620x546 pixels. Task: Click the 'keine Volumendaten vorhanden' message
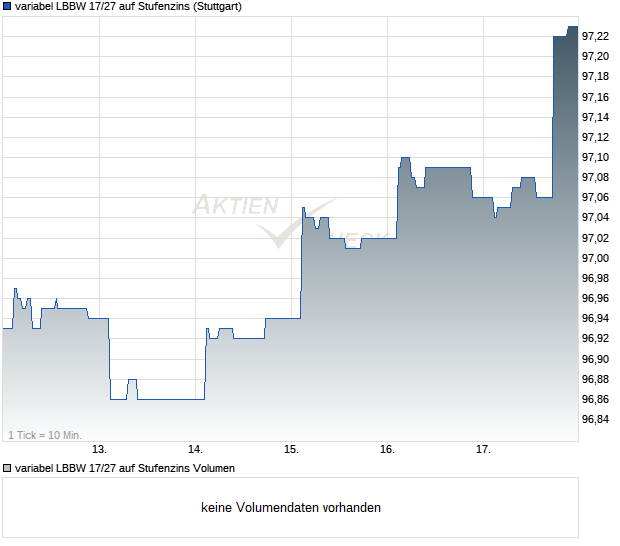click(x=291, y=508)
